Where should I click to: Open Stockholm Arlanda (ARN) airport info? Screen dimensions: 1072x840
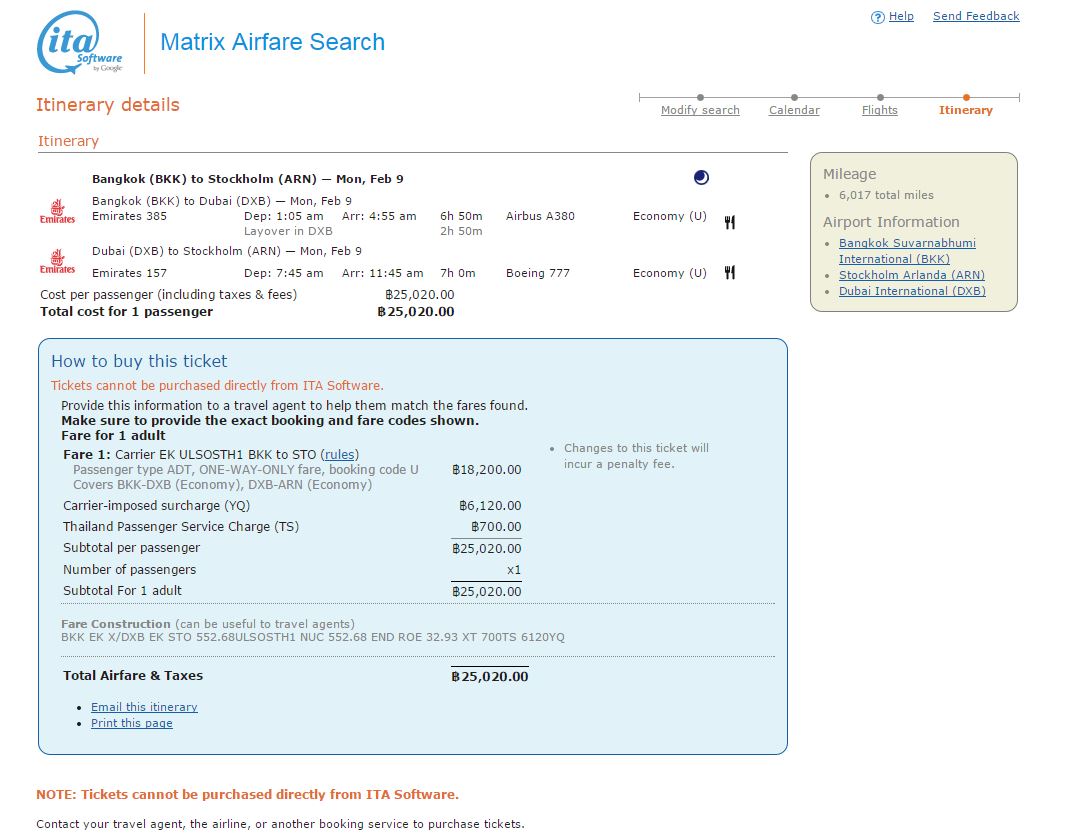point(911,275)
